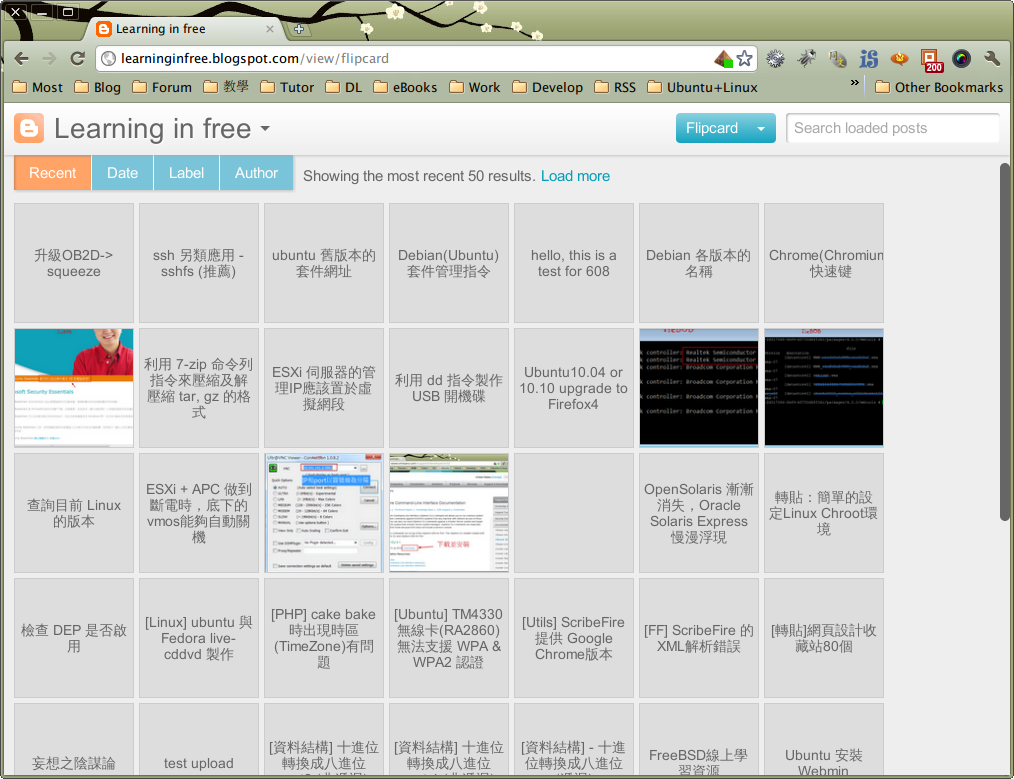Image resolution: width=1014 pixels, height=779 pixels.
Task: Open the DL bookmarks folder
Action: tap(343, 87)
